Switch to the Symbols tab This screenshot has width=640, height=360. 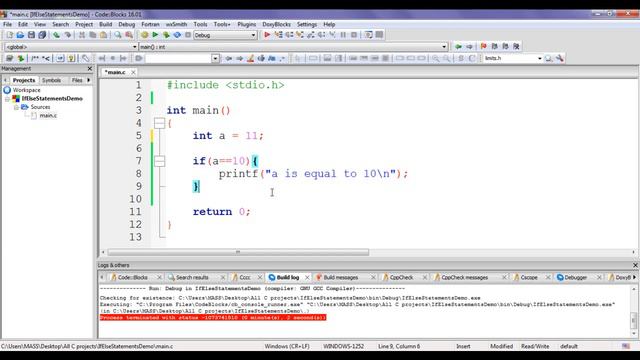[51, 80]
